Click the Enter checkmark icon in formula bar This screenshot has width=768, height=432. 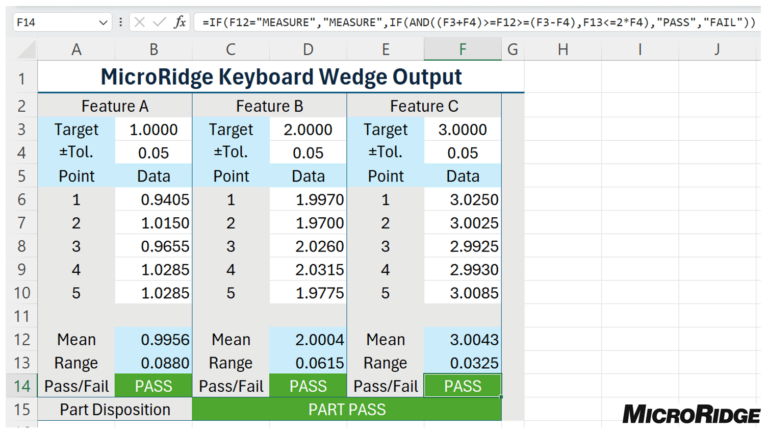click(x=160, y=22)
